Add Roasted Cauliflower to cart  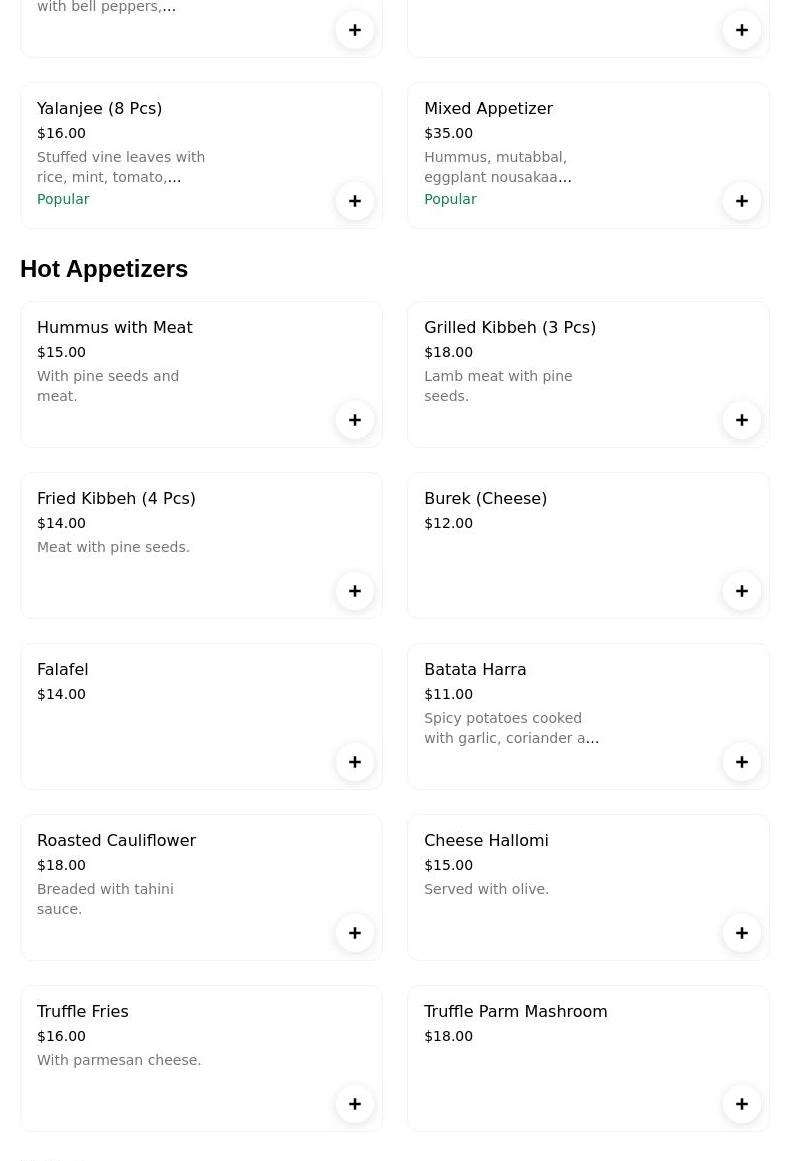[355, 933]
